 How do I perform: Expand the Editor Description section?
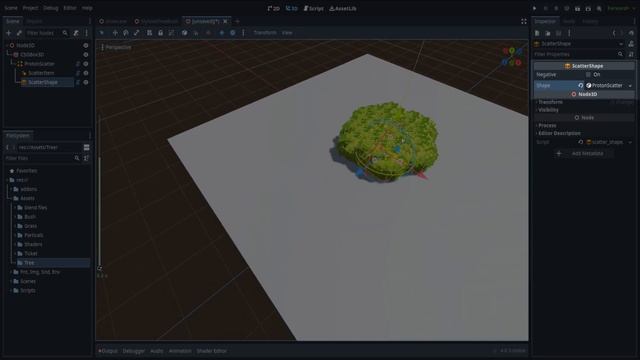558,133
